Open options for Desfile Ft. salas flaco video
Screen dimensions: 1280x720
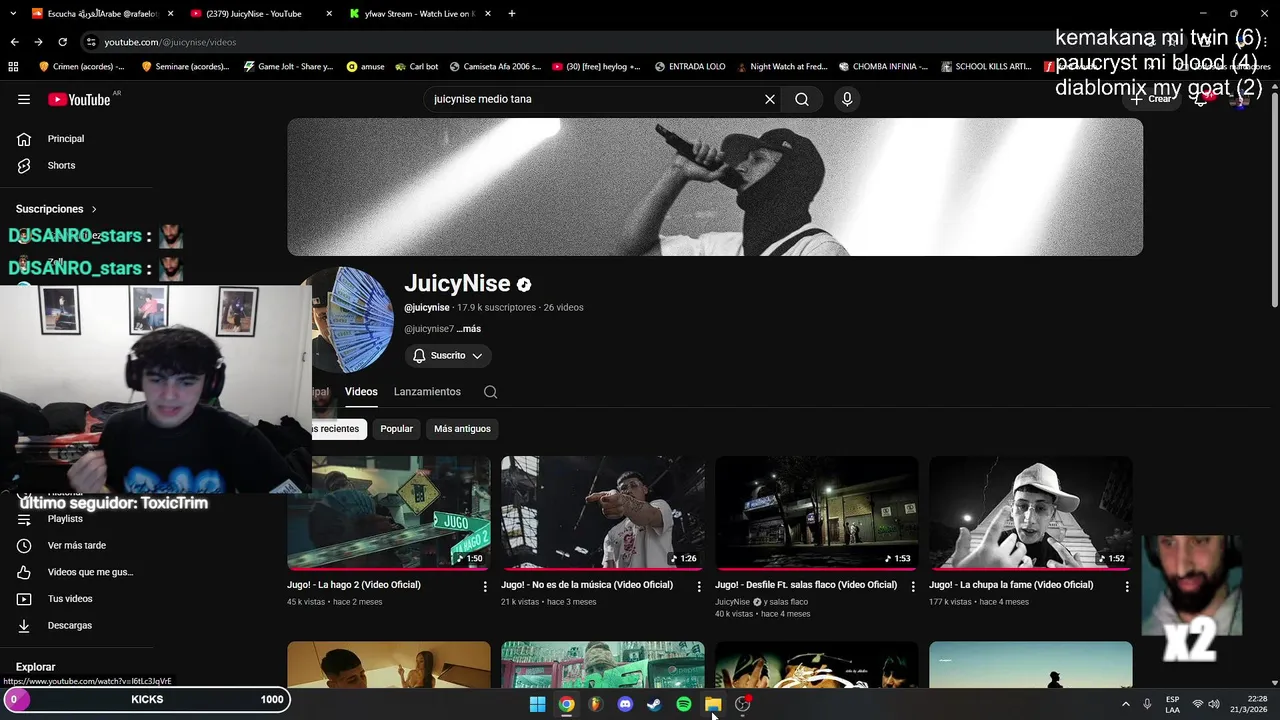[913, 587]
